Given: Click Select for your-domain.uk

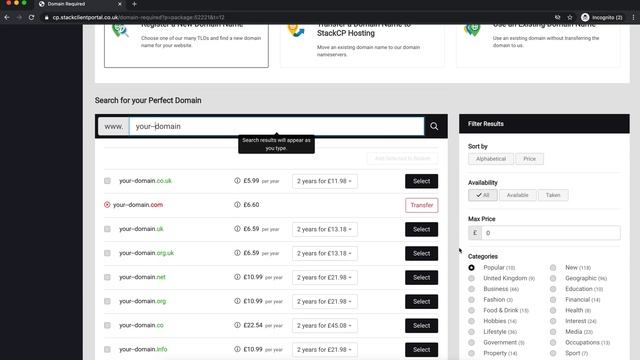Looking at the screenshot, I should 422,229.
